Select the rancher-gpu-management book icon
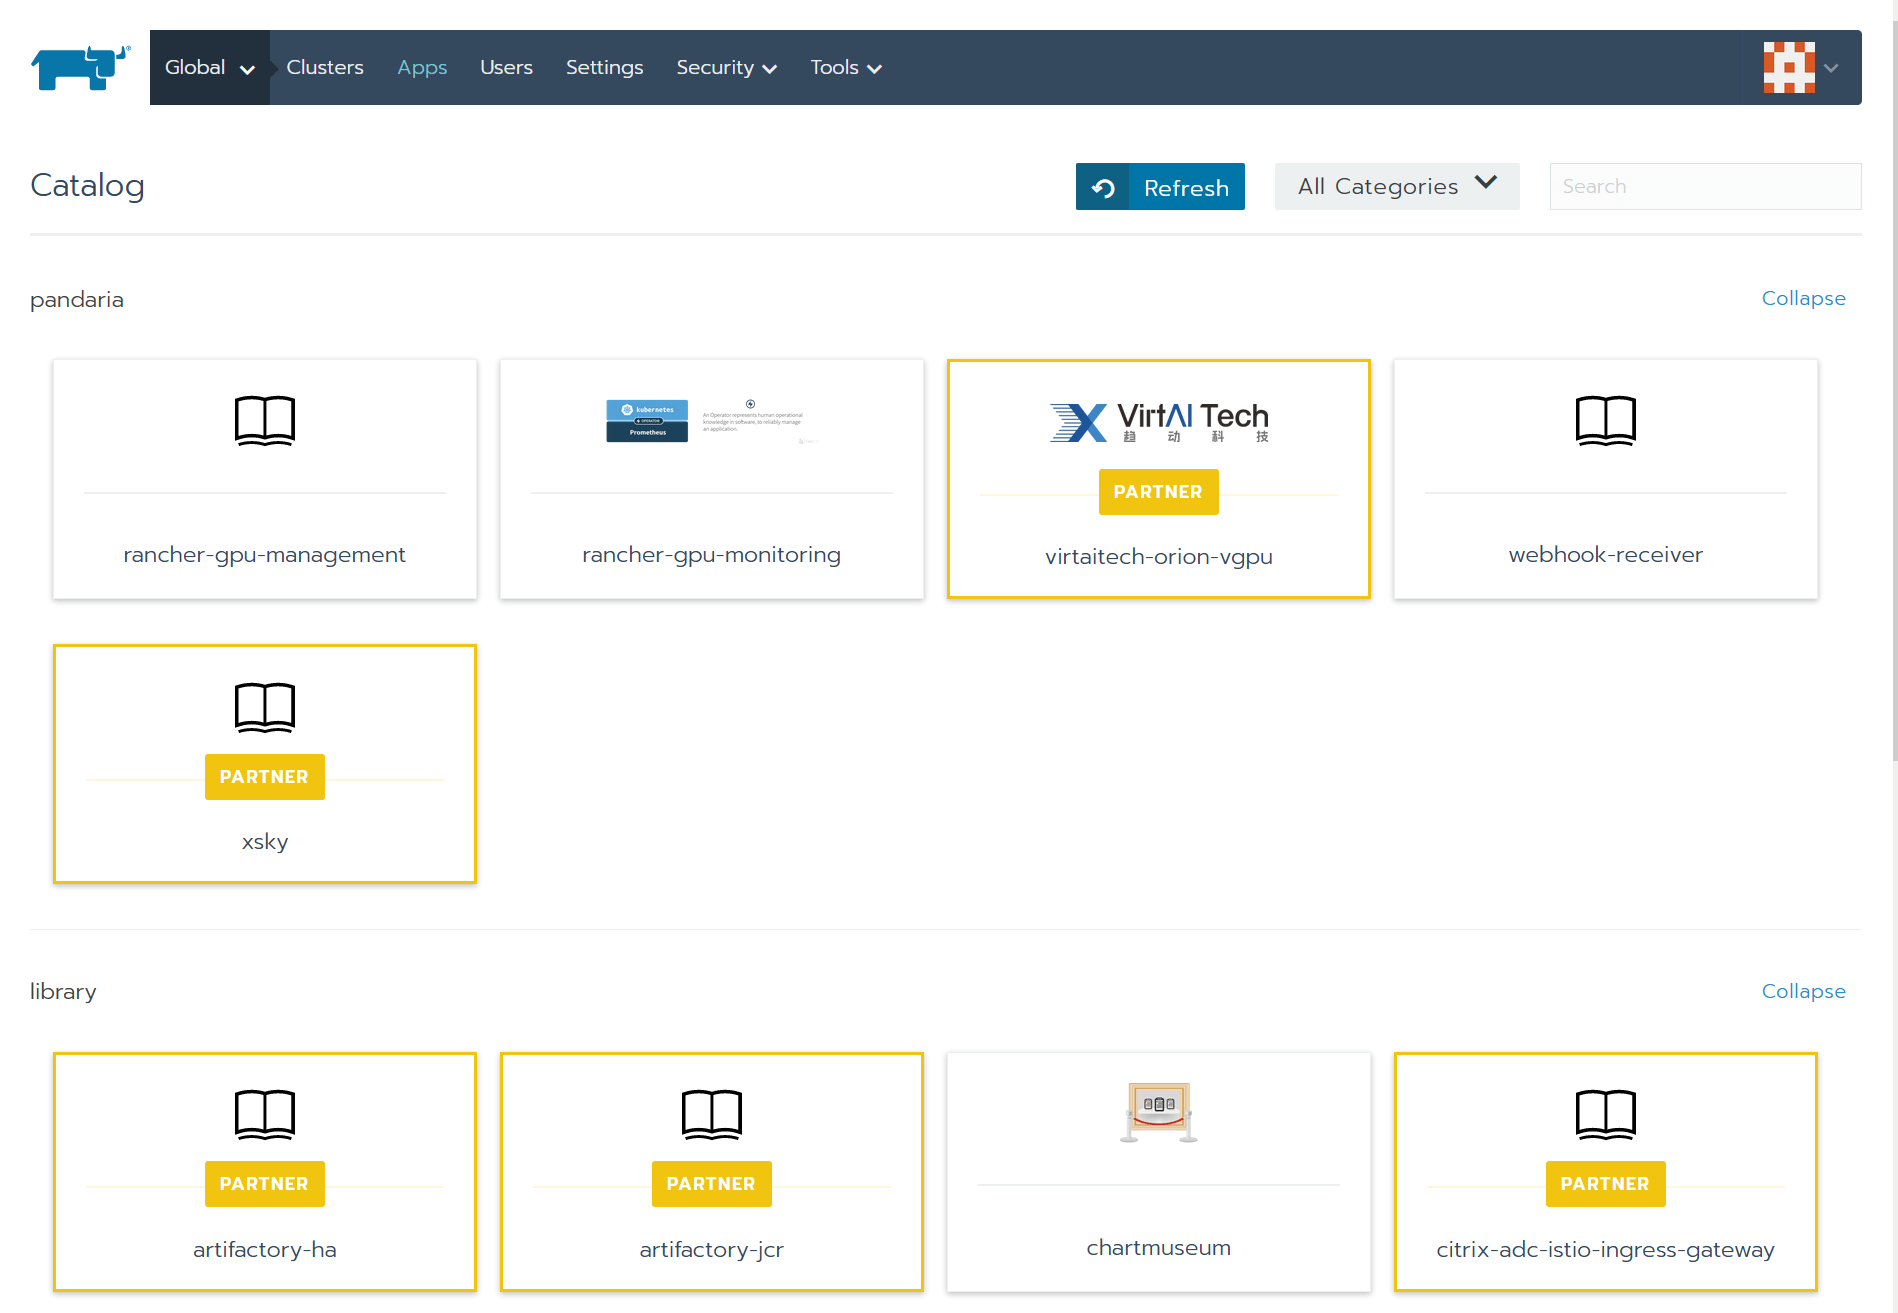 point(264,420)
